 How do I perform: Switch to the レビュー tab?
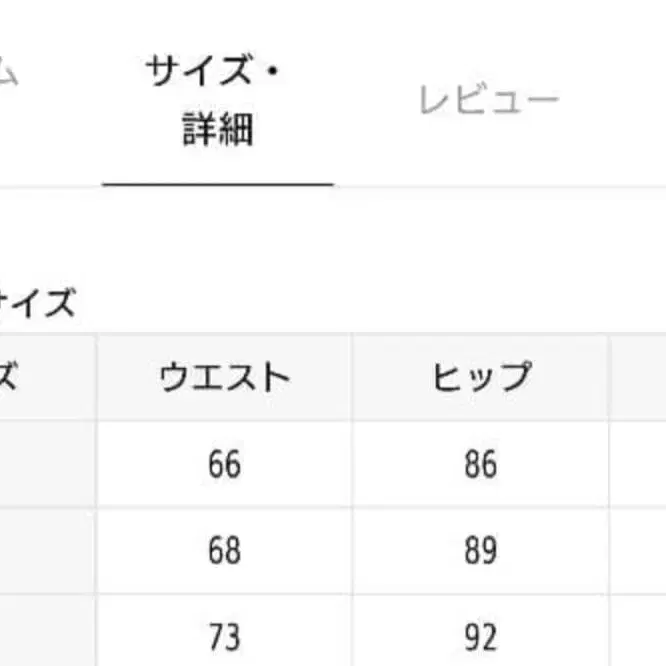point(488,100)
